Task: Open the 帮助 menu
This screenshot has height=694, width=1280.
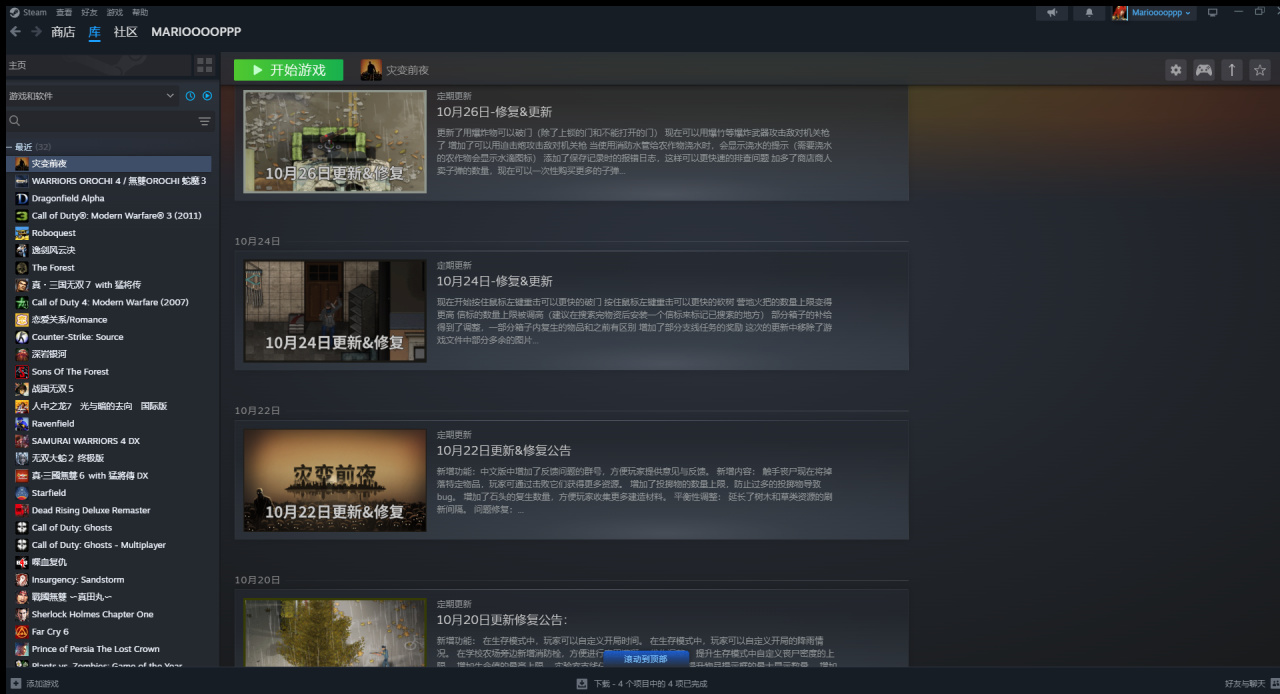Action: [140, 12]
